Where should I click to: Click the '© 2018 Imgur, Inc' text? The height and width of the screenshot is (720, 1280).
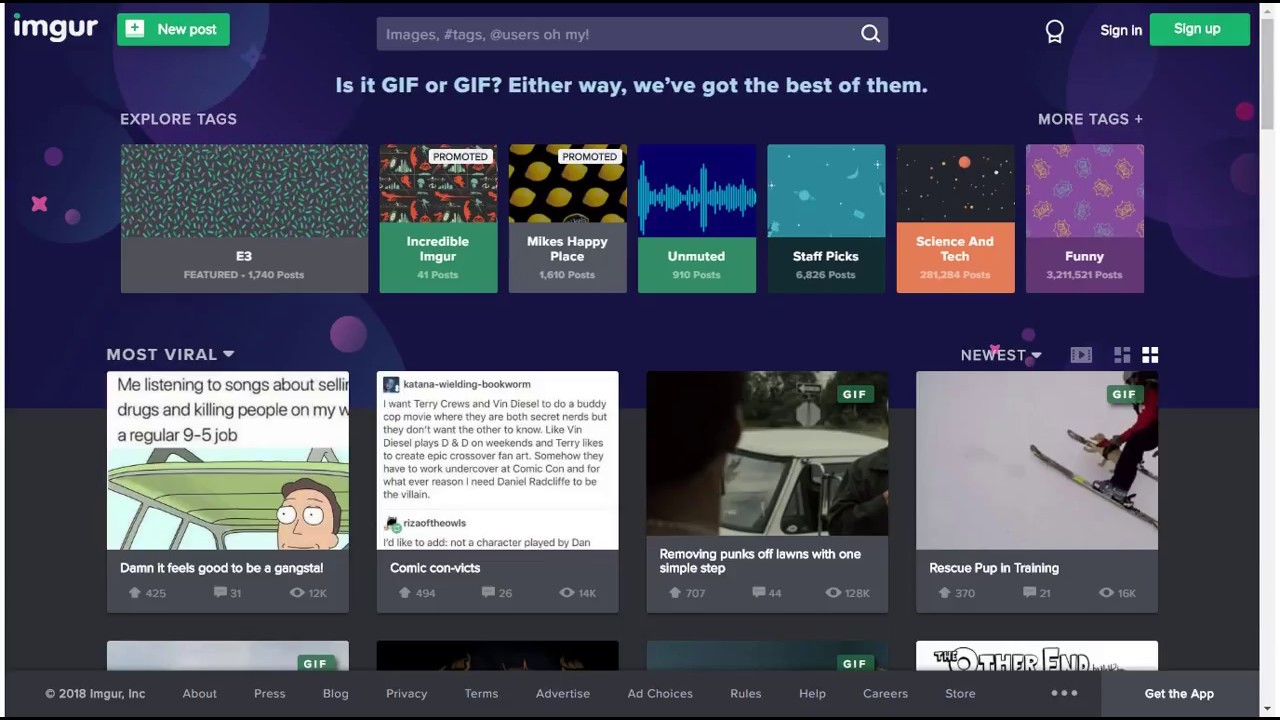[95, 693]
